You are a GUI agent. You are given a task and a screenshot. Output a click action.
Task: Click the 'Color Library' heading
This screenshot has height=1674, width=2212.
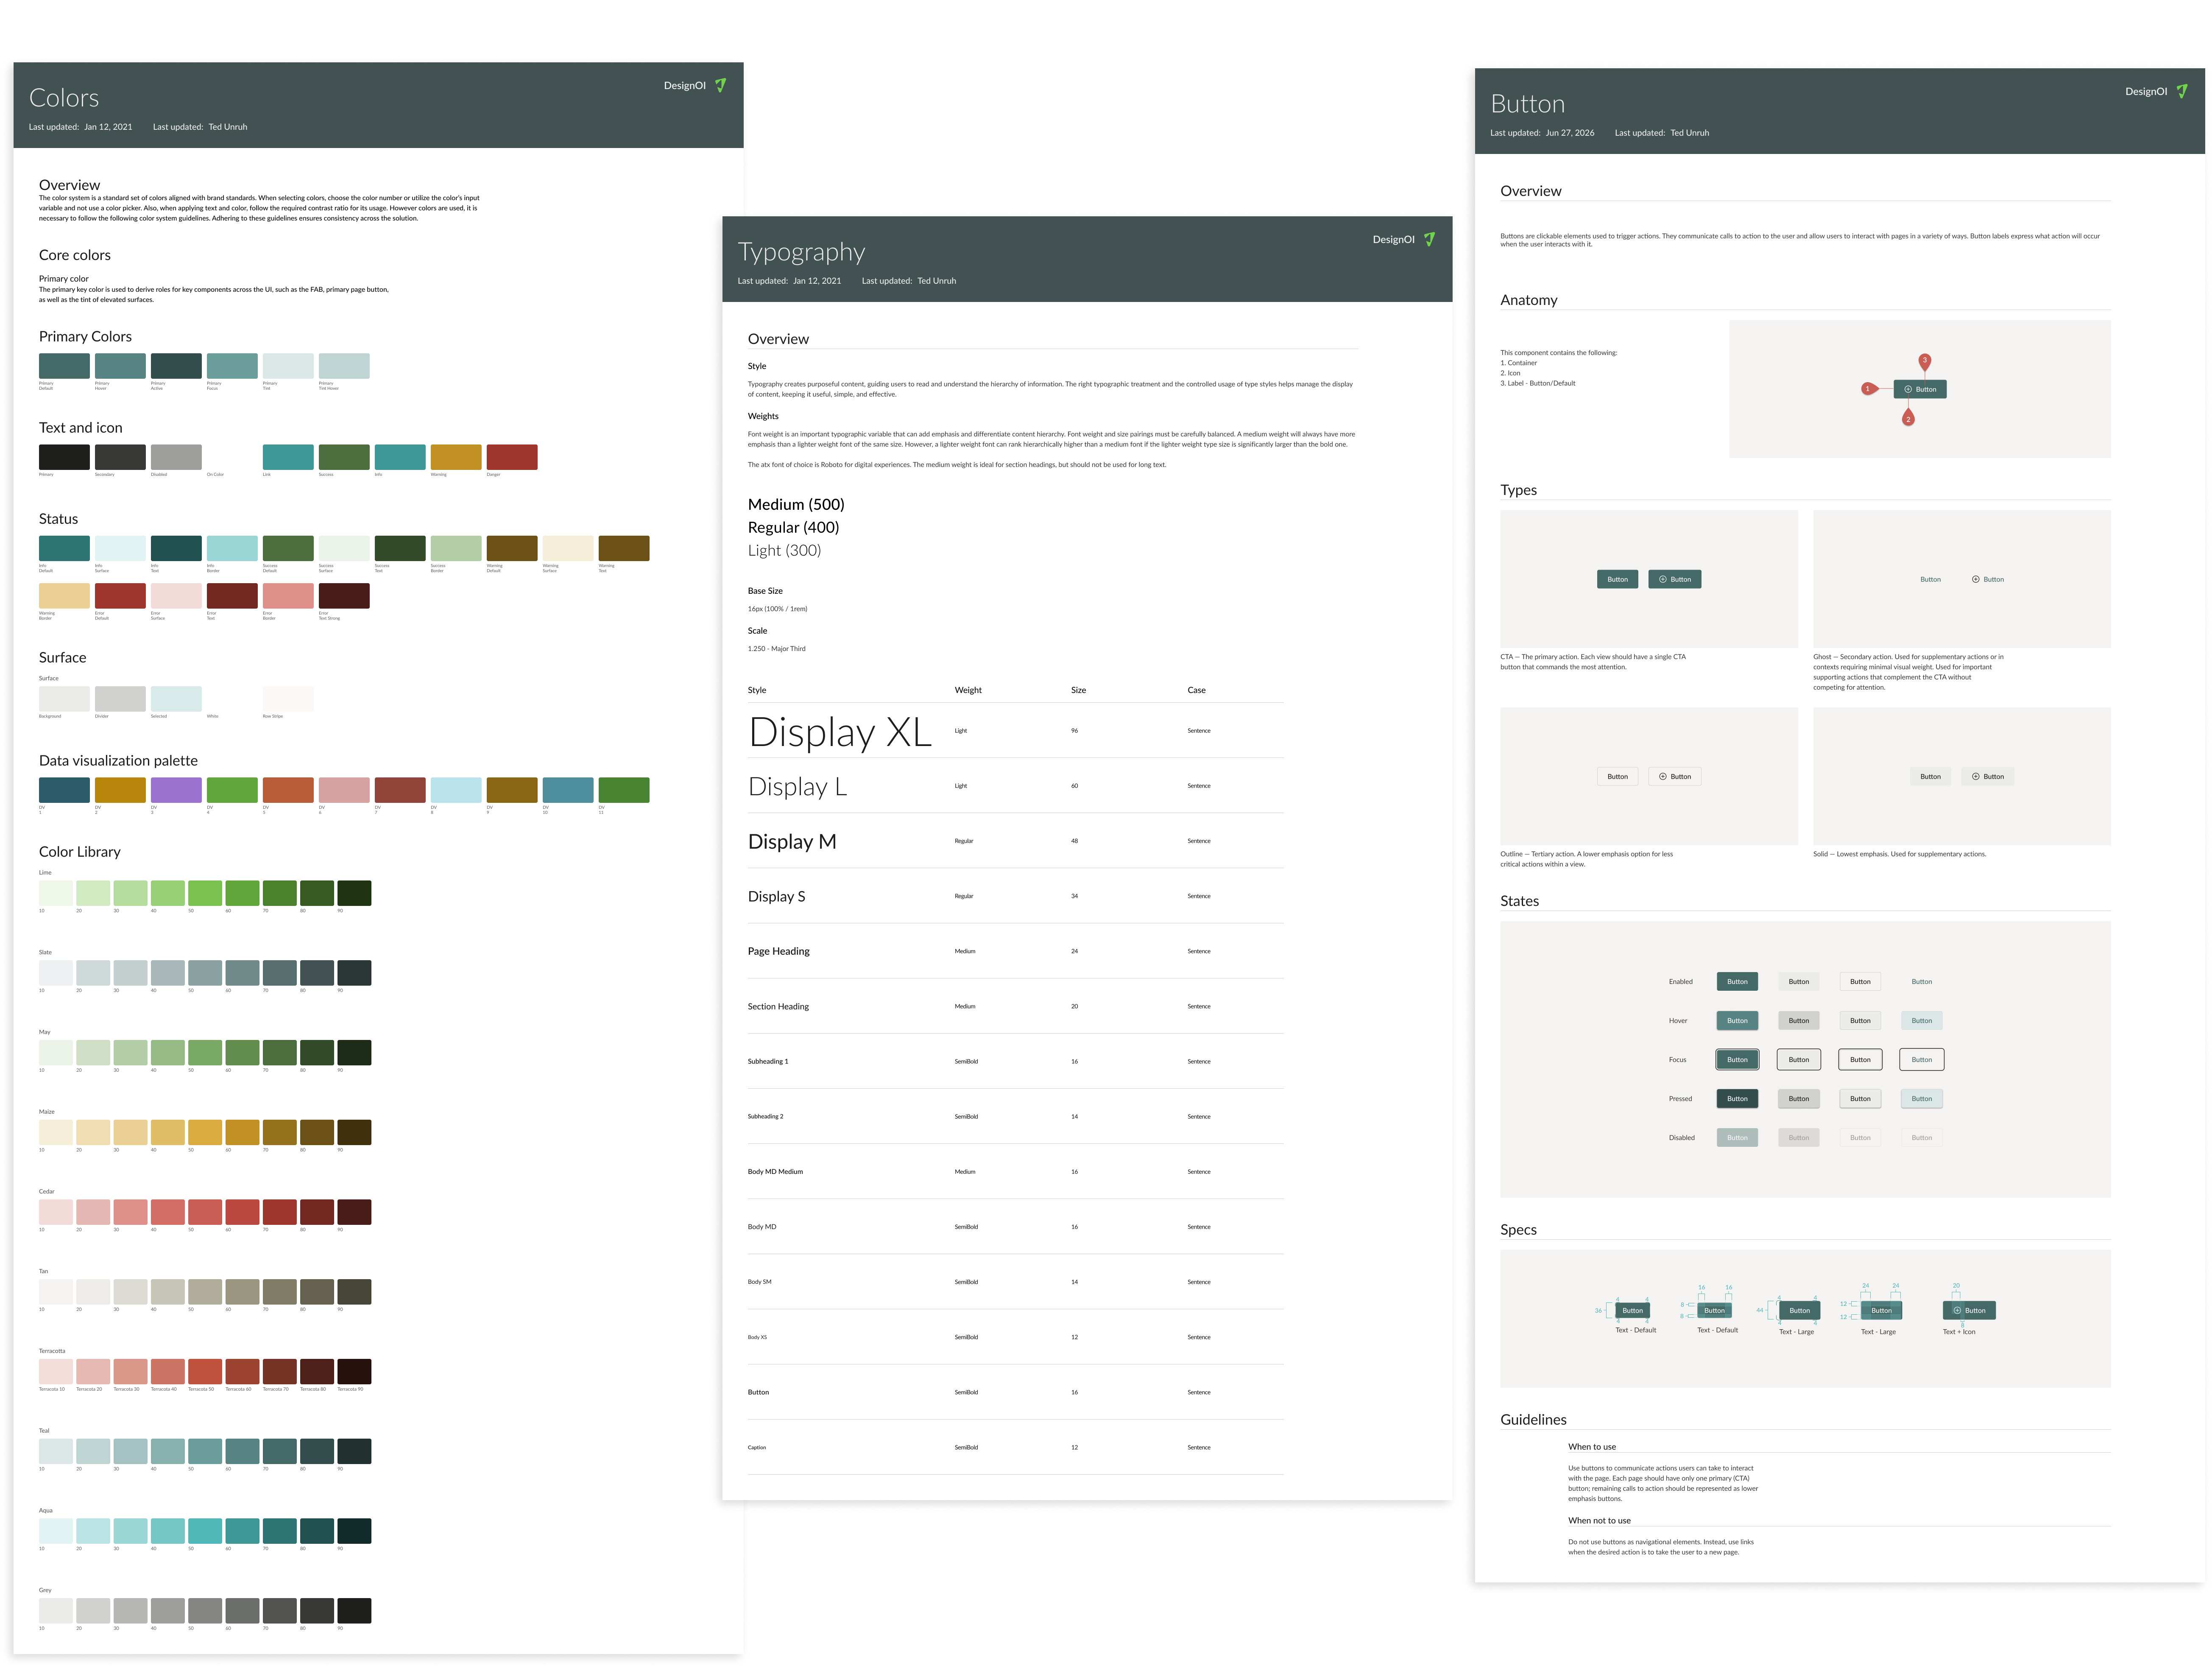coord(80,852)
